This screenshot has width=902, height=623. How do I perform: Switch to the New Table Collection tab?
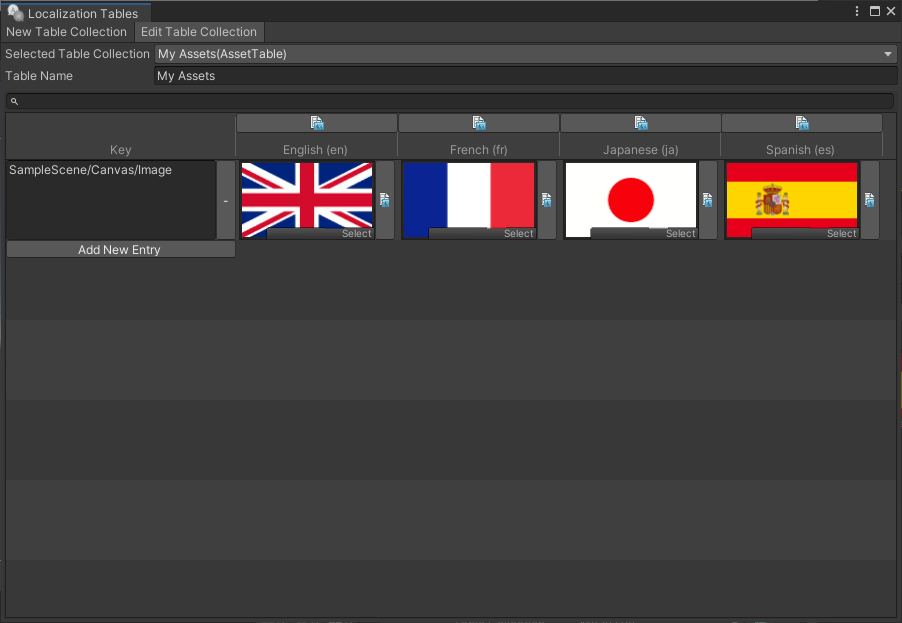pos(66,31)
